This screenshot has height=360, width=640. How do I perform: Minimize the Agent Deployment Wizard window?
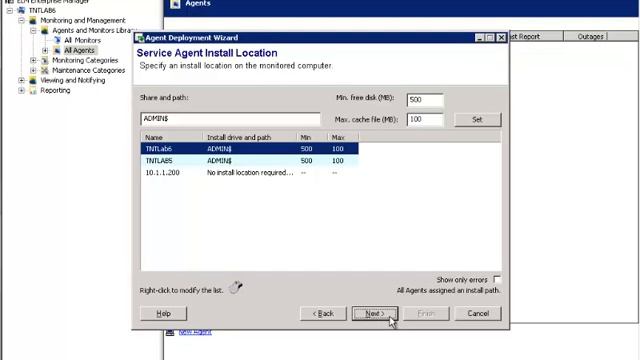click(x=480, y=38)
